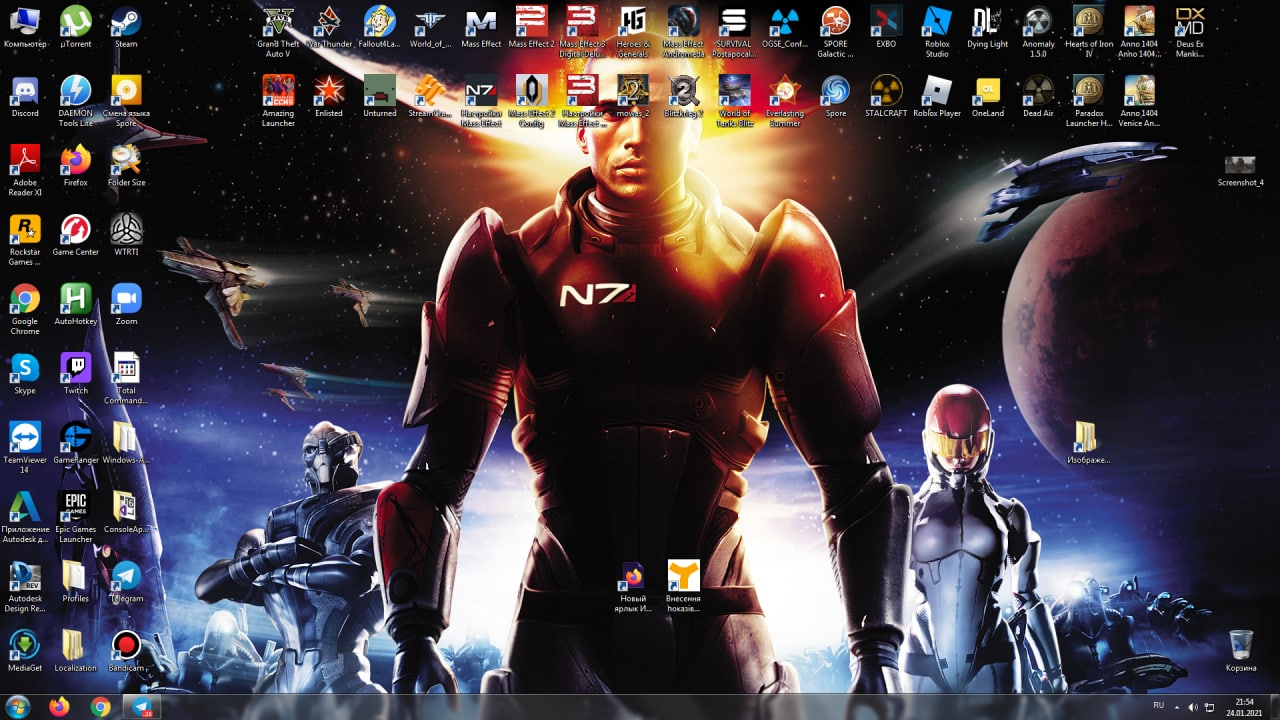Open Telegram in the taskbar

pos(140,707)
